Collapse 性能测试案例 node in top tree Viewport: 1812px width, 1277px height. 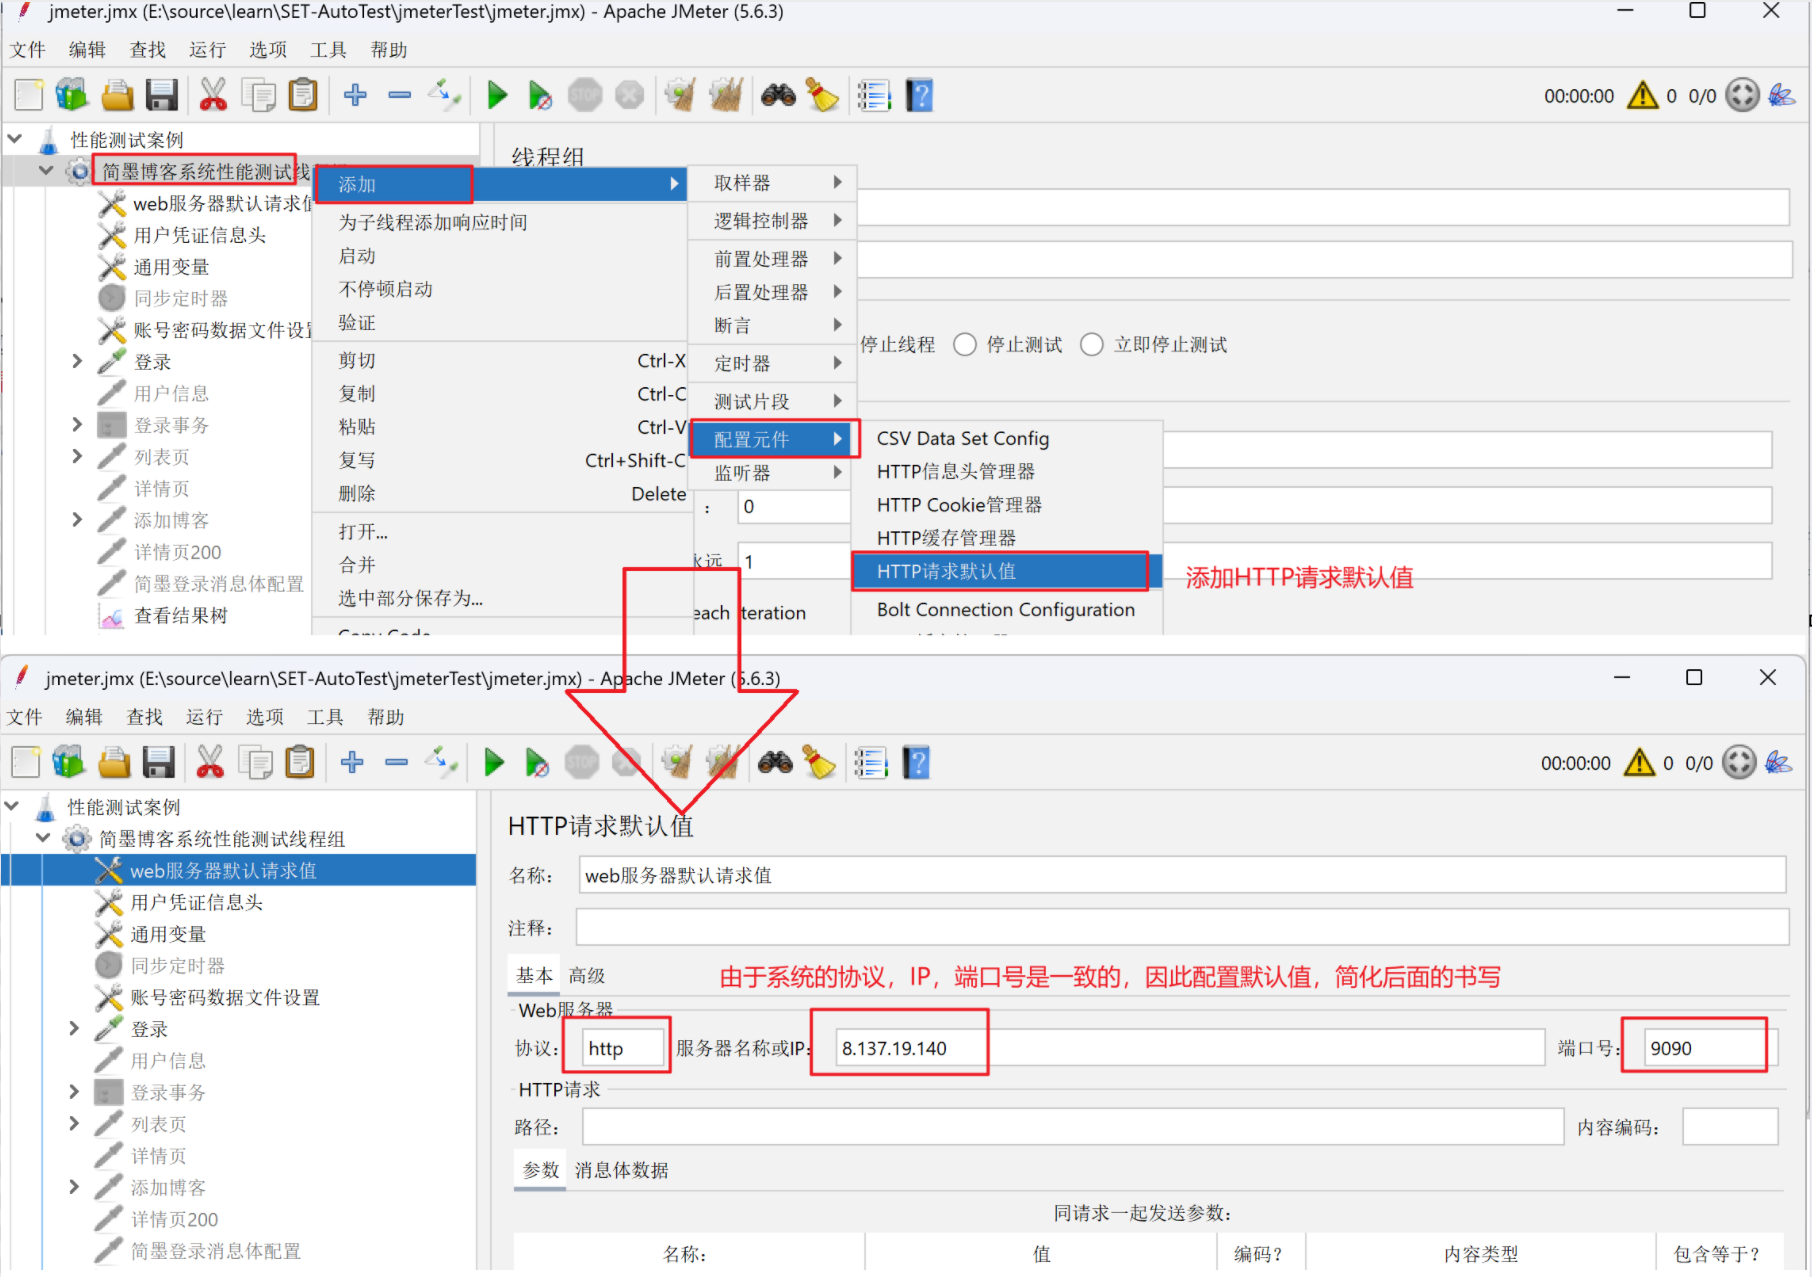click(15, 138)
